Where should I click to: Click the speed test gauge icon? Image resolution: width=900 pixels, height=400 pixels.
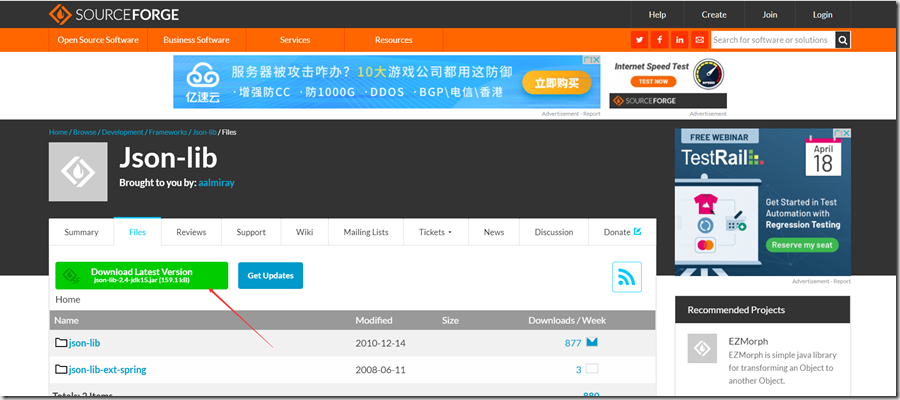(x=708, y=75)
